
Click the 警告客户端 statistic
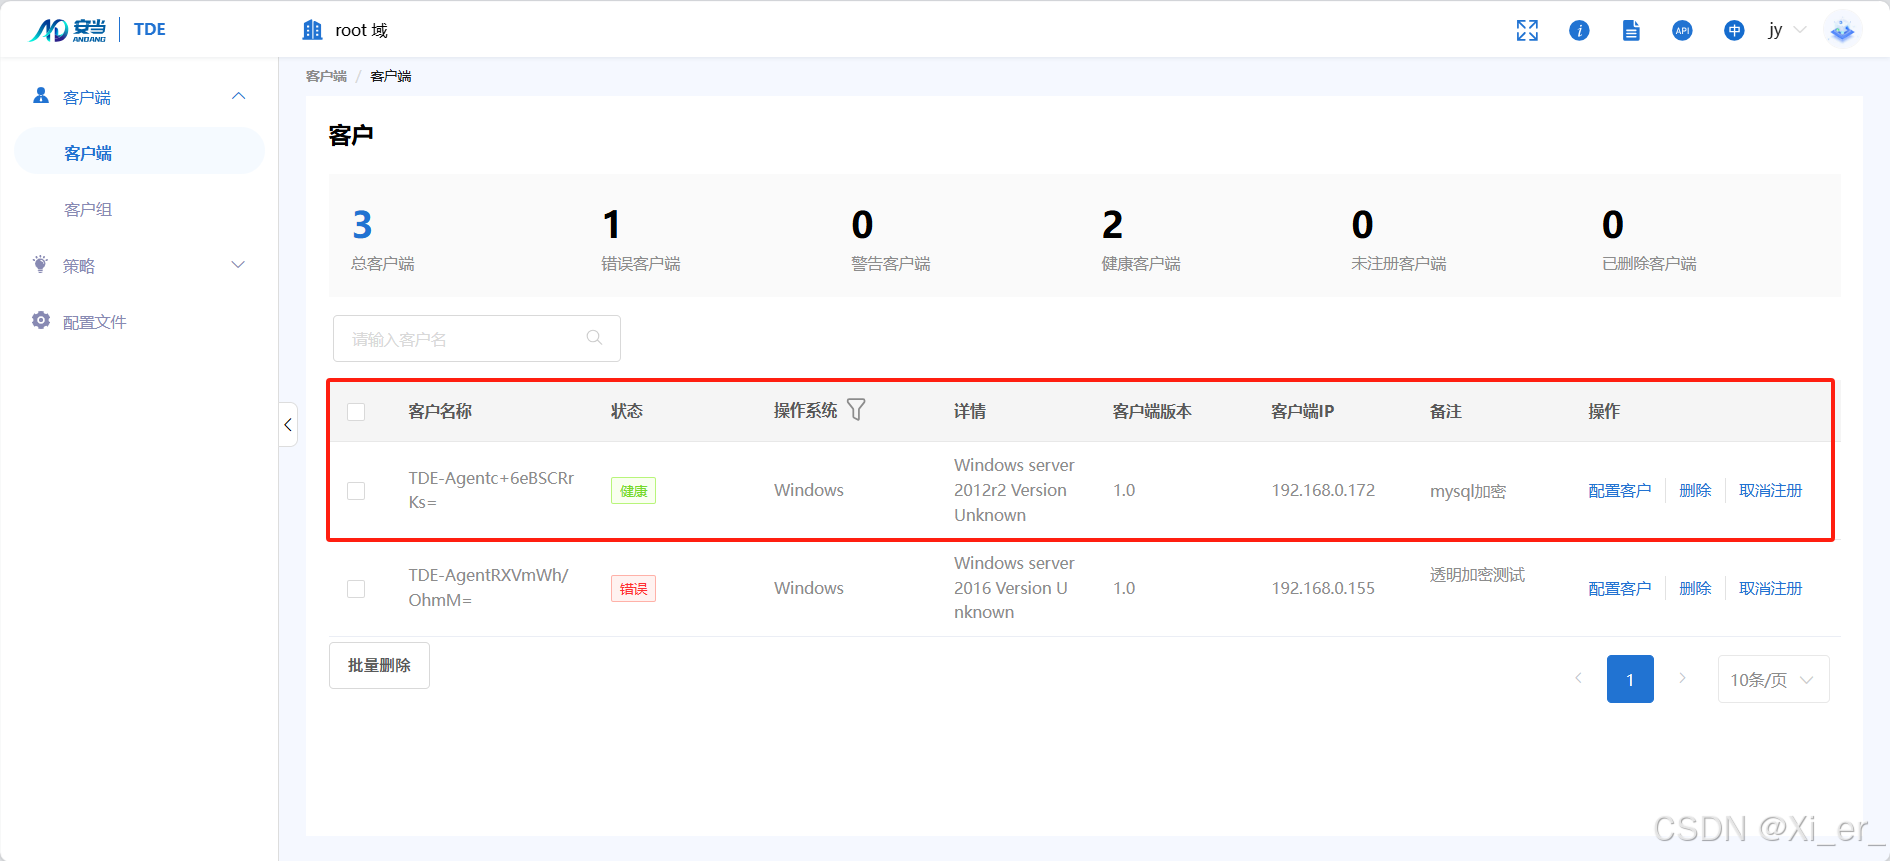[x=890, y=239]
